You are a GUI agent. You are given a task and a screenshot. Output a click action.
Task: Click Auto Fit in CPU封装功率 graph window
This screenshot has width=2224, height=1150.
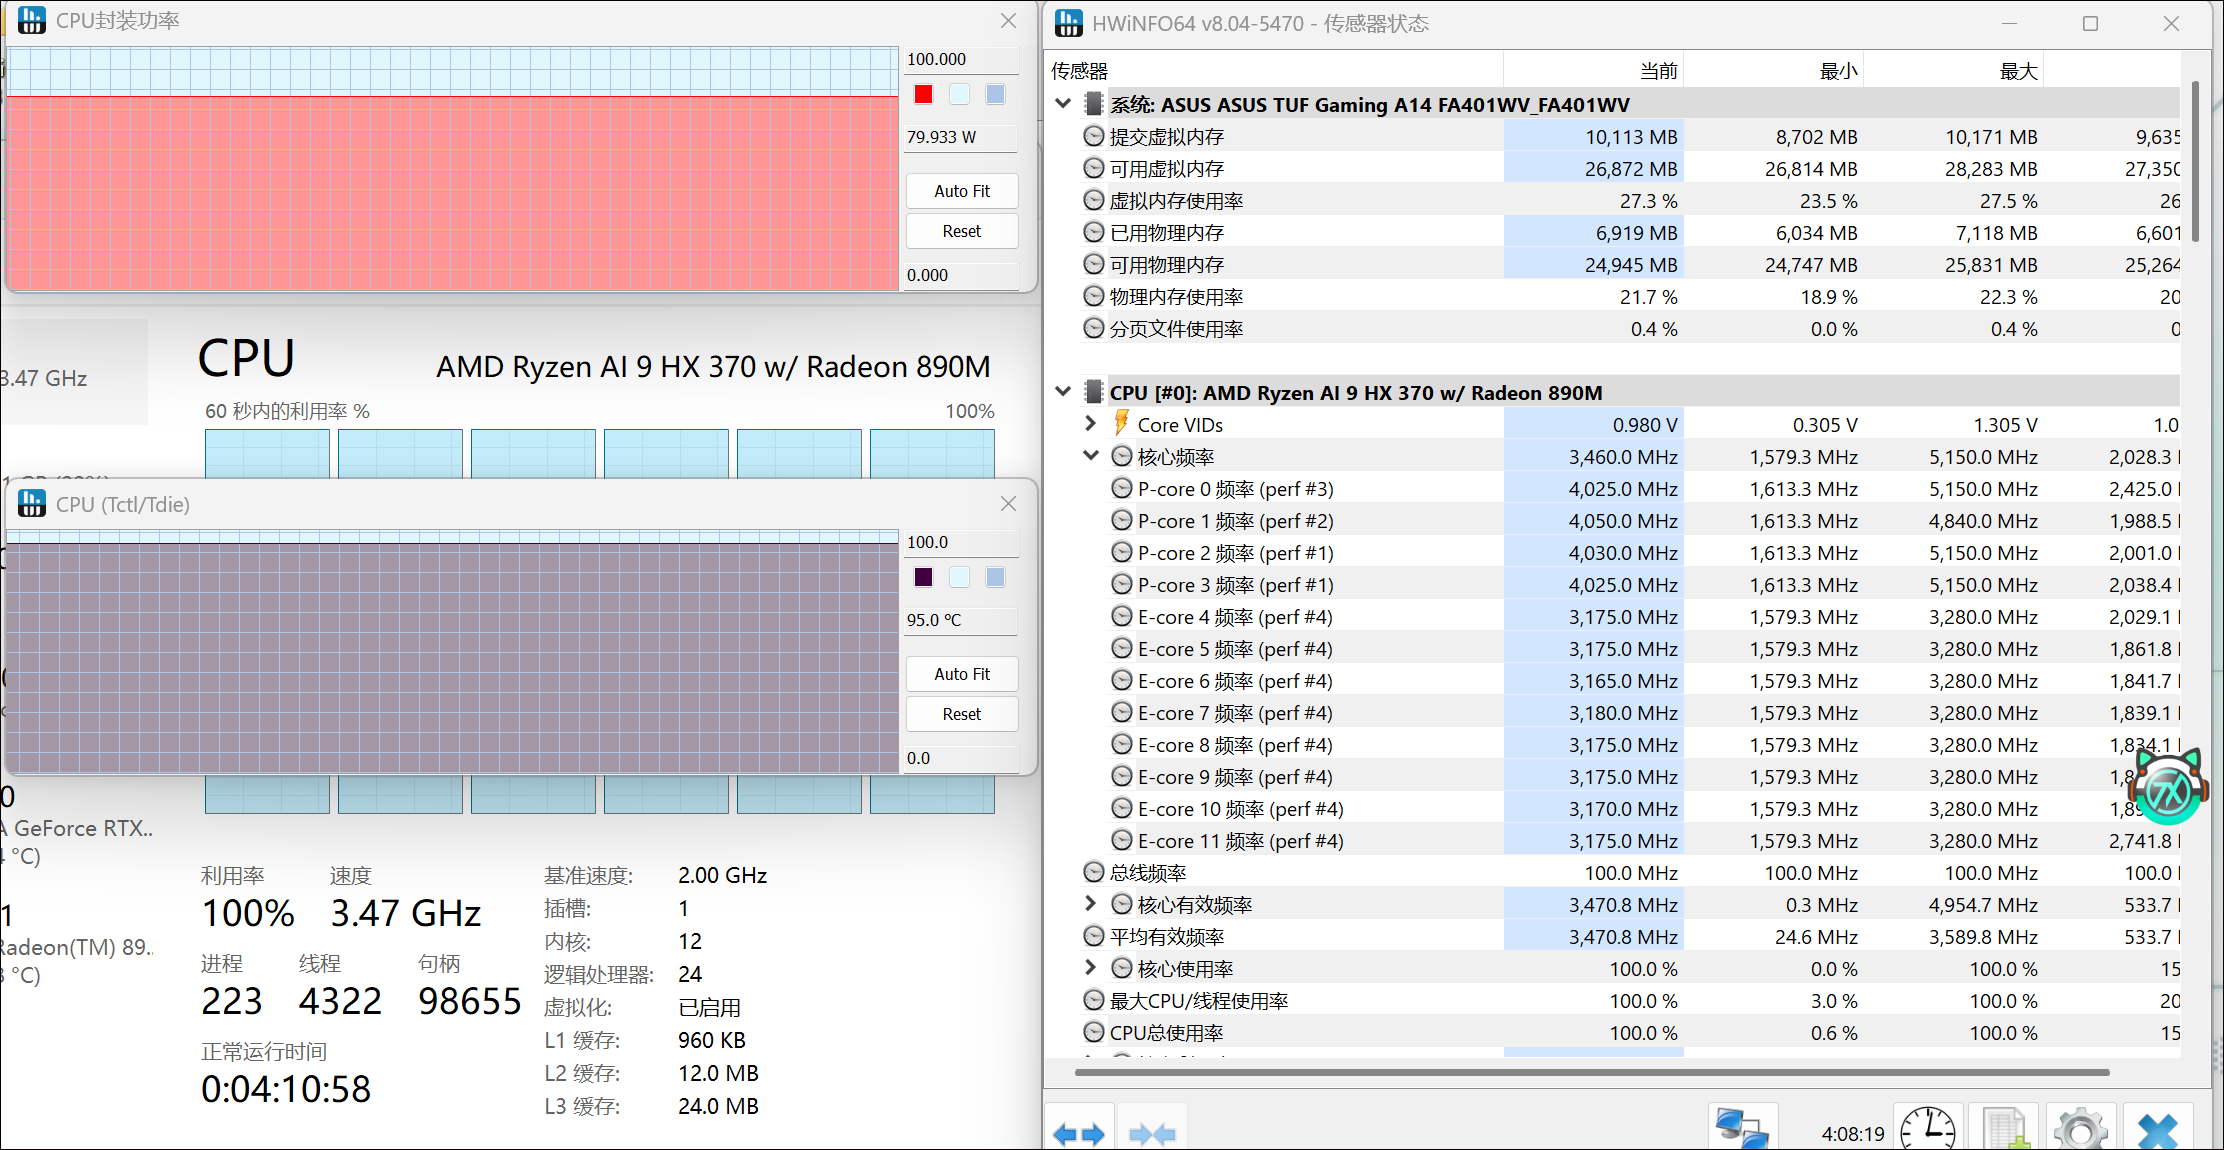click(962, 191)
